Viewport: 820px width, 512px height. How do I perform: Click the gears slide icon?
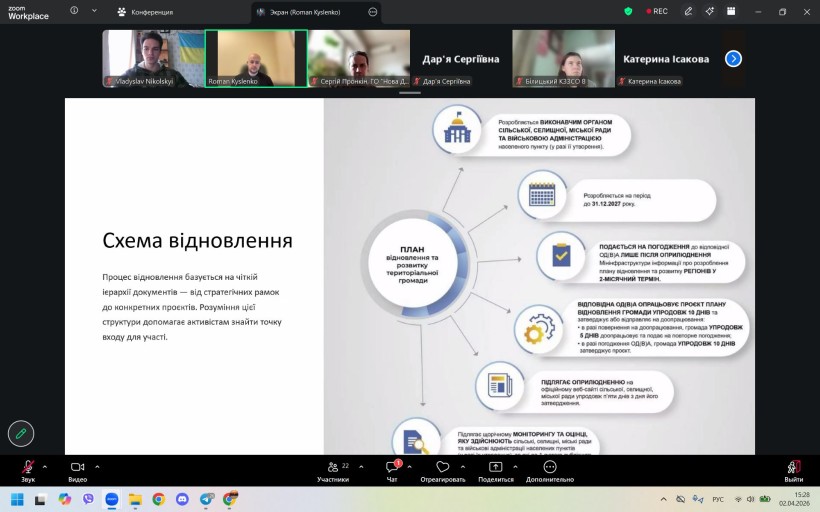click(x=539, y=329)
